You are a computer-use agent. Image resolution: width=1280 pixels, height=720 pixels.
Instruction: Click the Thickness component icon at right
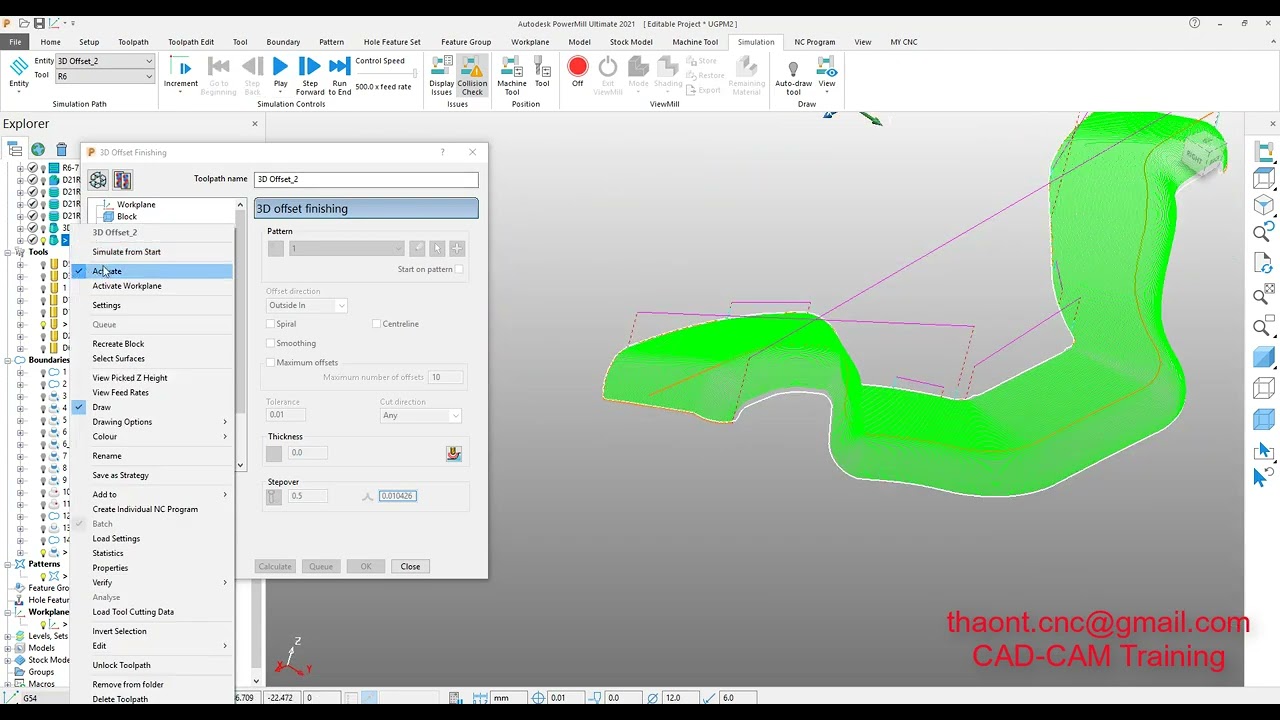pos(454,453)
